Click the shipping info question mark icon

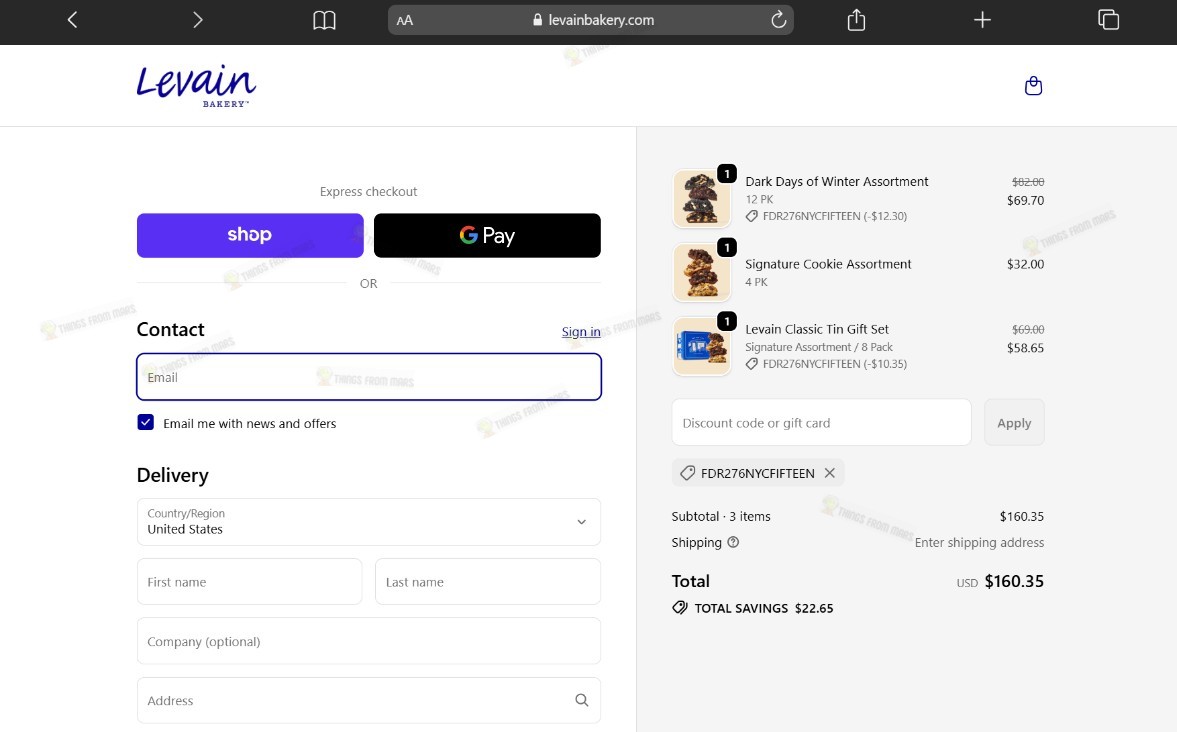[x=733, y=542]
